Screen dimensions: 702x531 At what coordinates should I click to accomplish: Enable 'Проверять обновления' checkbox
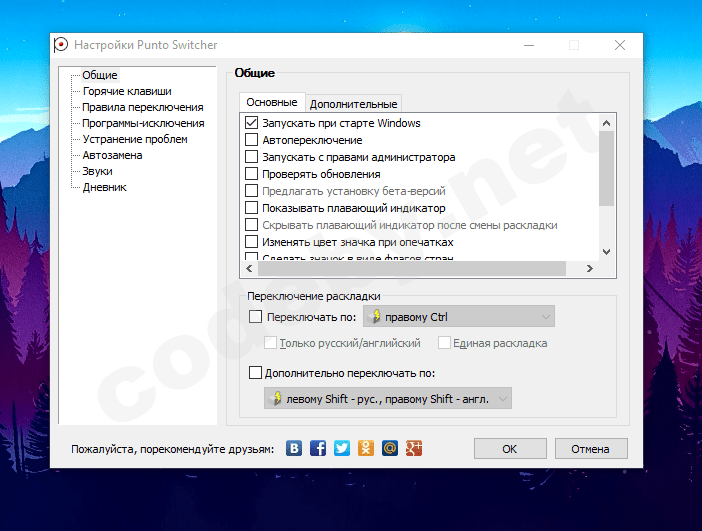pyautogui.click(x=252, y=174)
